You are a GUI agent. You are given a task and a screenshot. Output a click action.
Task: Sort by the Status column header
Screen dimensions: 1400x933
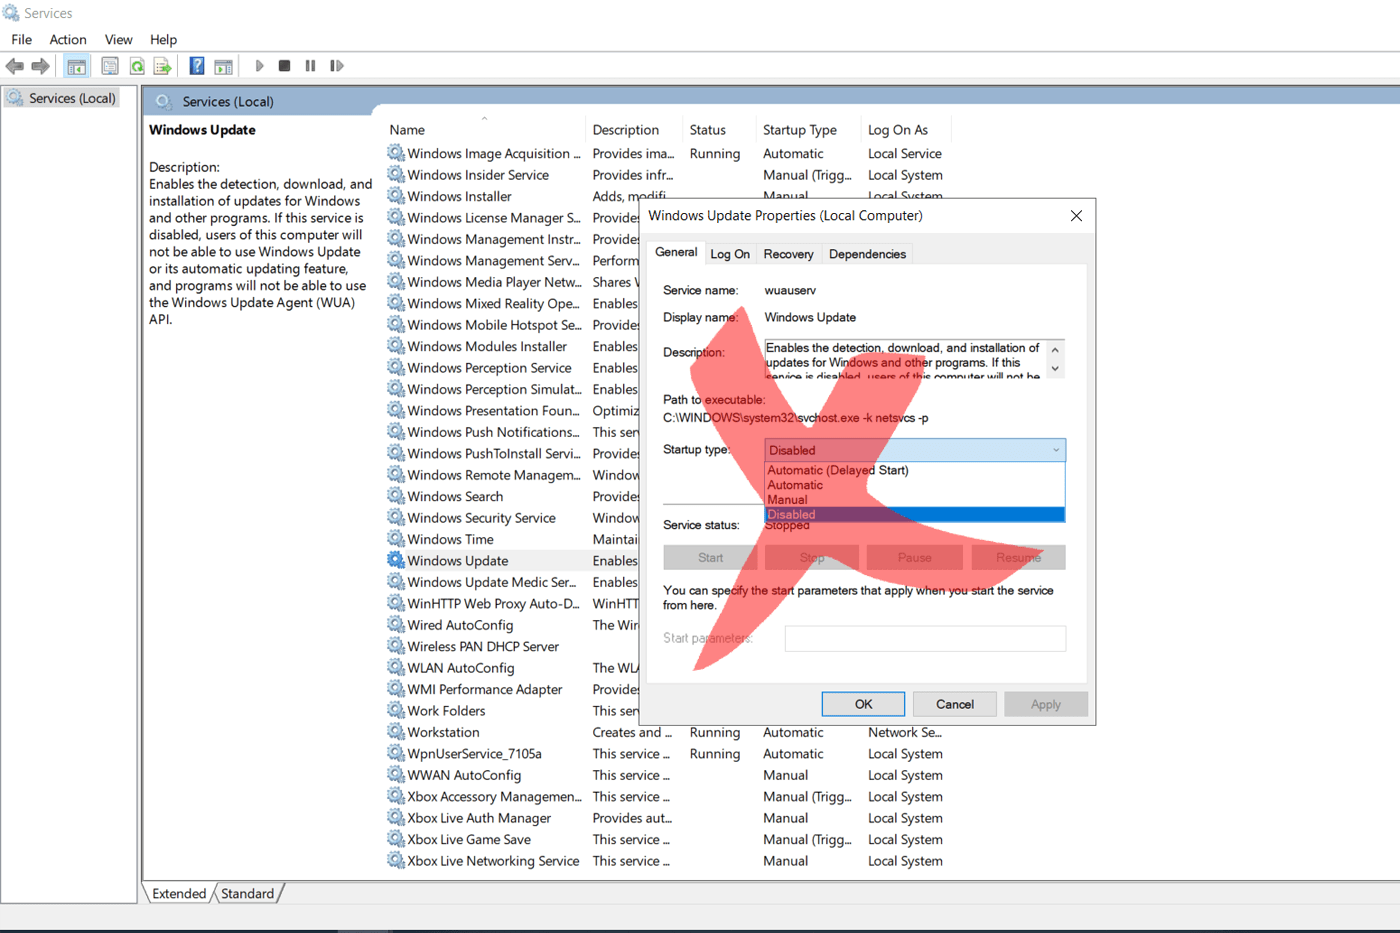tap(707, 130)
